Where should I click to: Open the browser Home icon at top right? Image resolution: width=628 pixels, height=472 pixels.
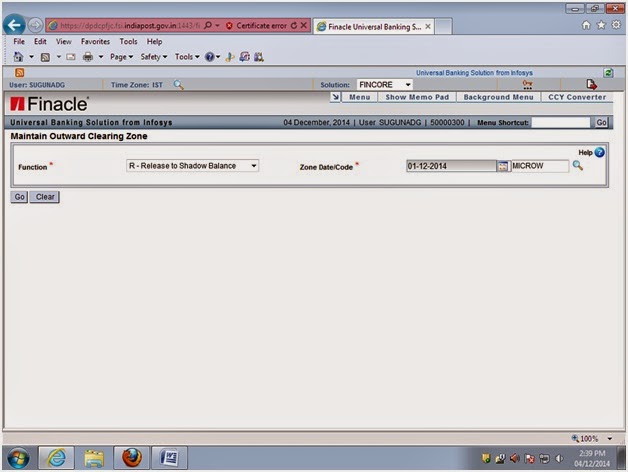point(586,25)
